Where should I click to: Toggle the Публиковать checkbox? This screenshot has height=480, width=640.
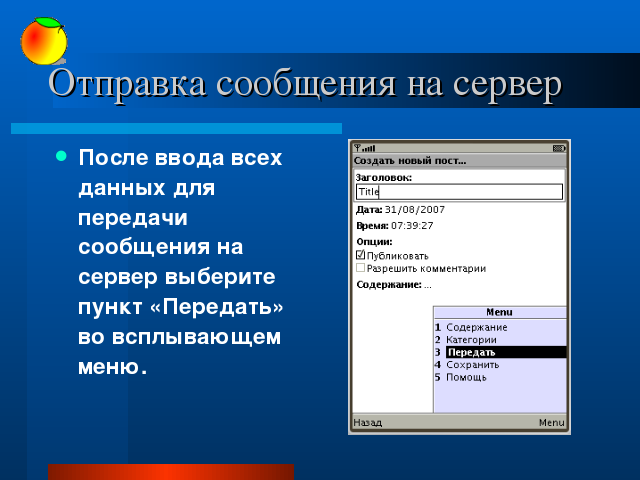[360, 255]
